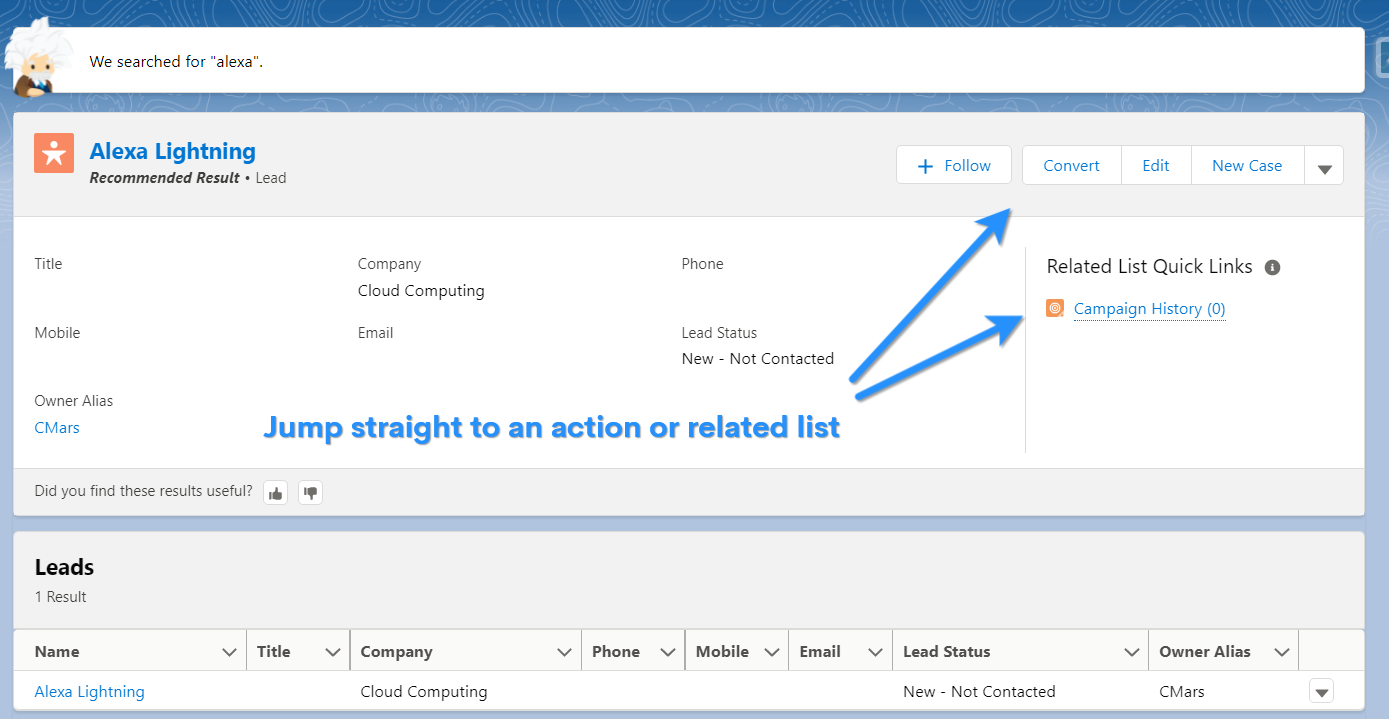The image size is (1389, 719).
Task: Open Email column header dropdown
Action: coord(875,652)
